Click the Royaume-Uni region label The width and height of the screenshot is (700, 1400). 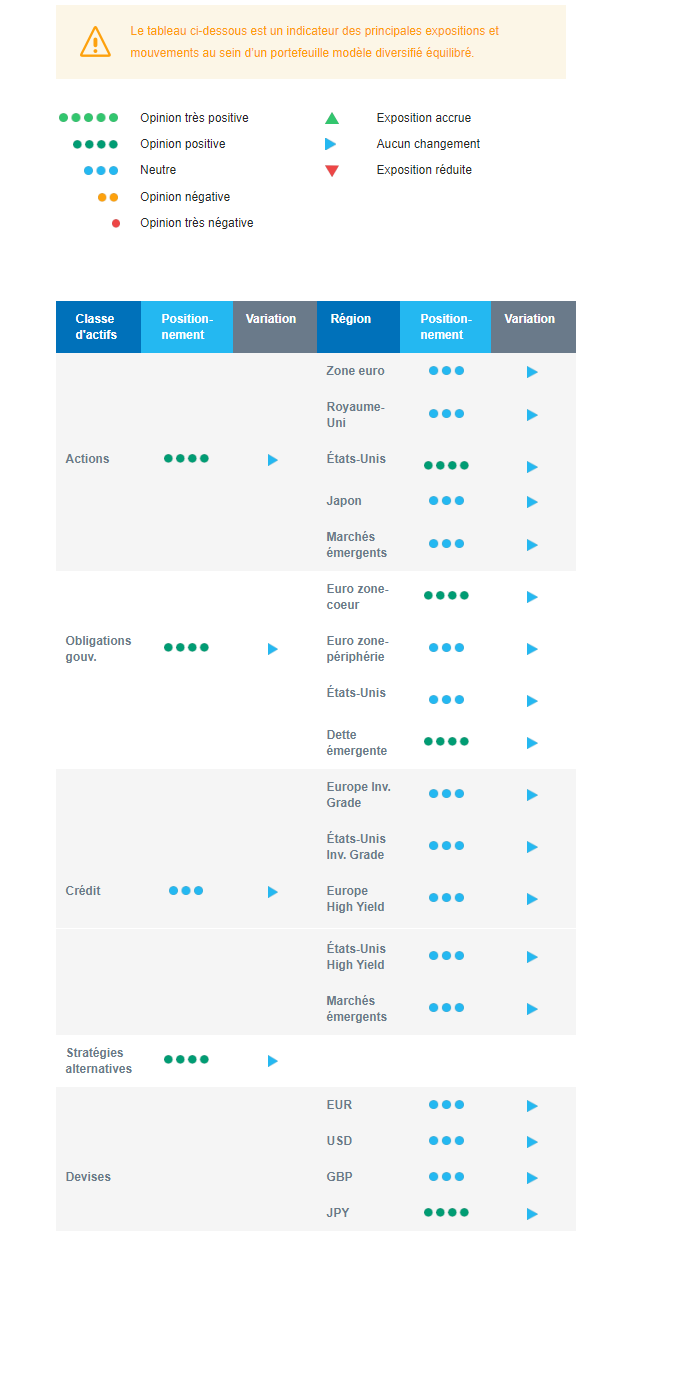tap(355, 415)
